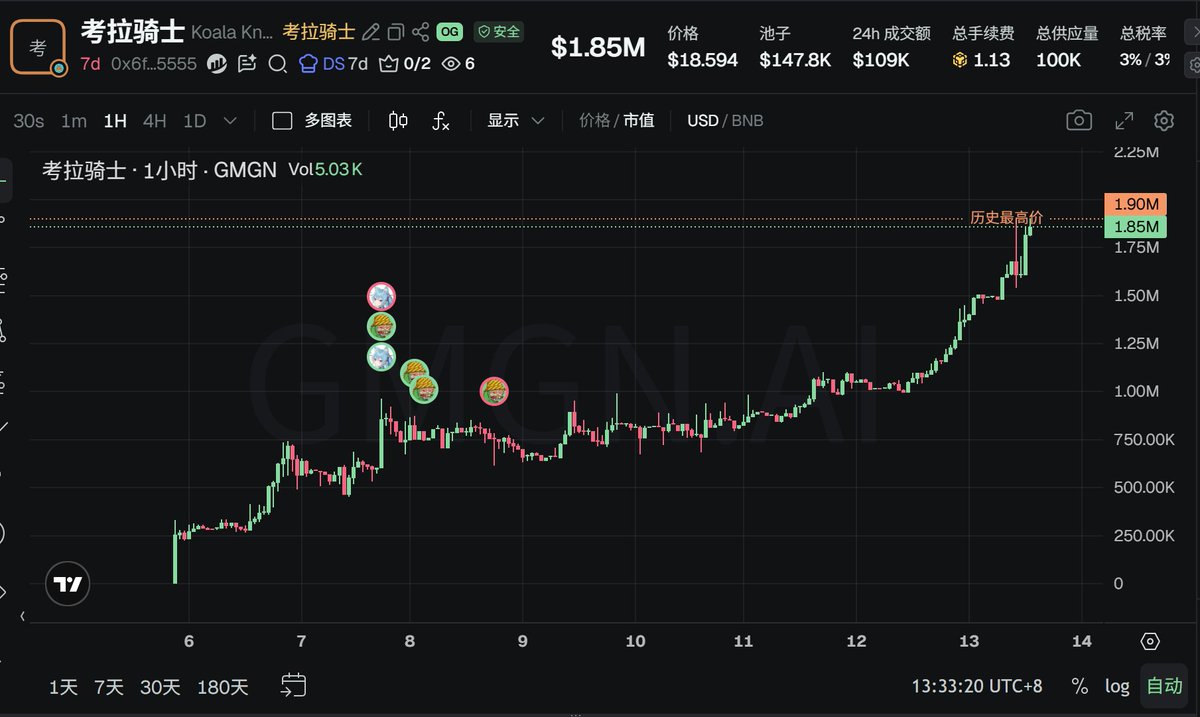The image size is (1200, 717).
Task: Copy the token address with the copy icon
Action: click(x=396, y=32)
